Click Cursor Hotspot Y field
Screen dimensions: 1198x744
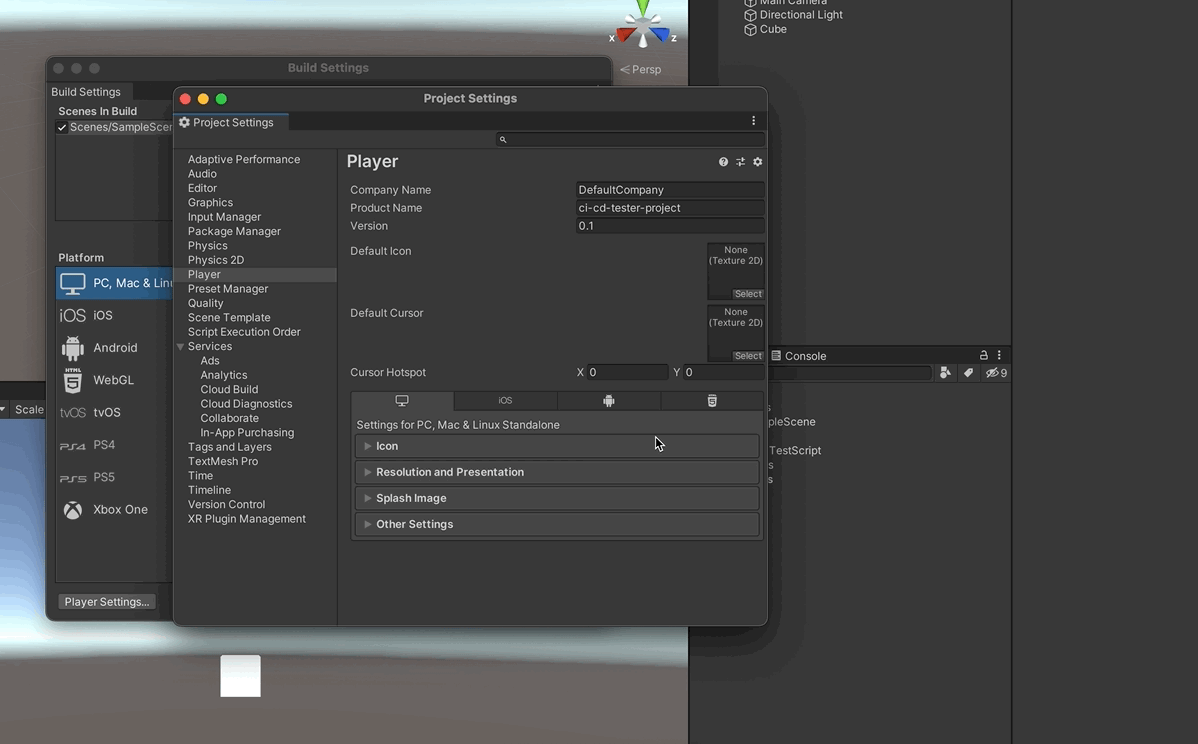click(724, 373)
